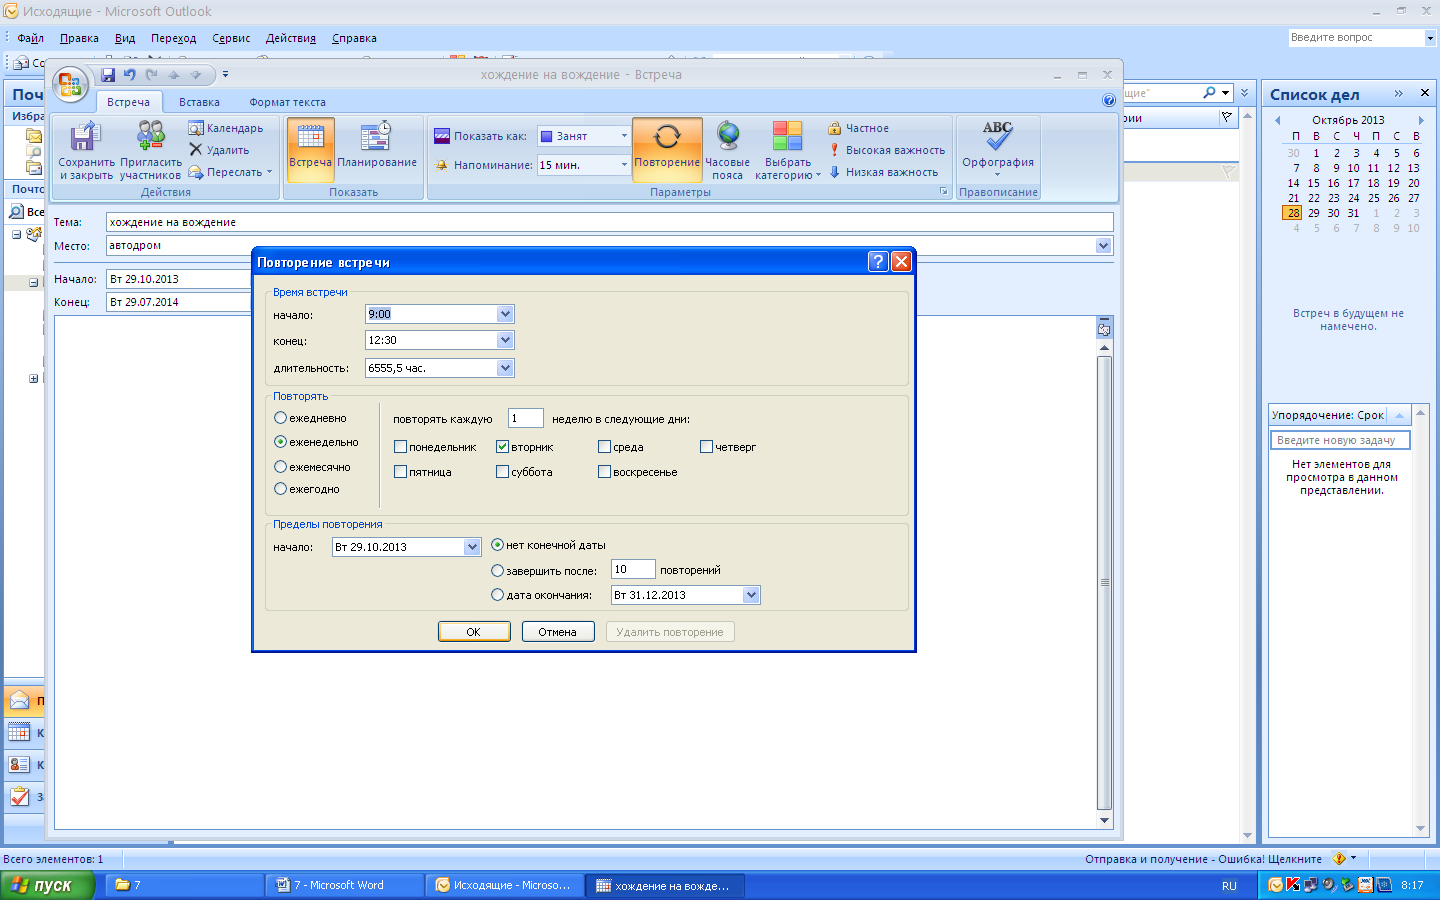Image resolution: width=1440 pixels, height=900 pixels.
Task: Go to next month in calendar
Action: click(x=1420, y=120)
